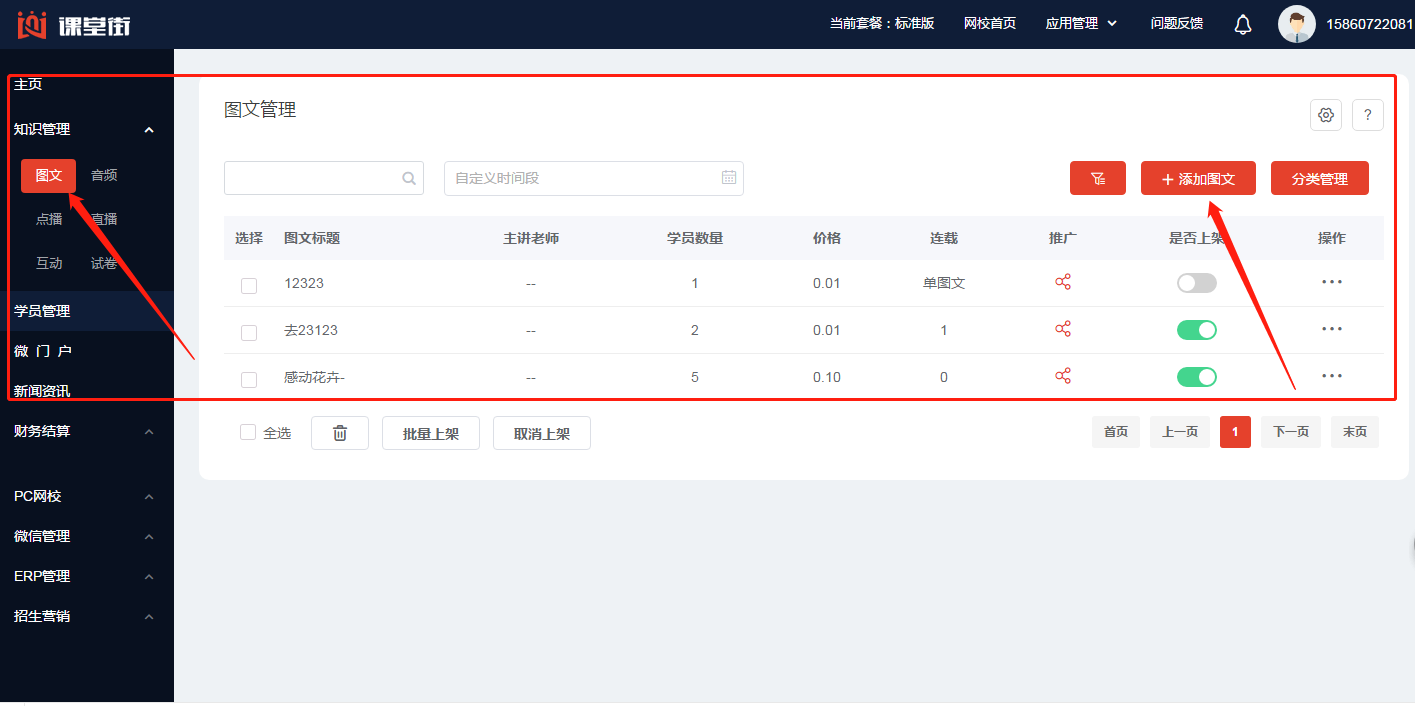Open the help question mark icon
The height and width of the screenshot is (706, 1415).
(1367, 115)
